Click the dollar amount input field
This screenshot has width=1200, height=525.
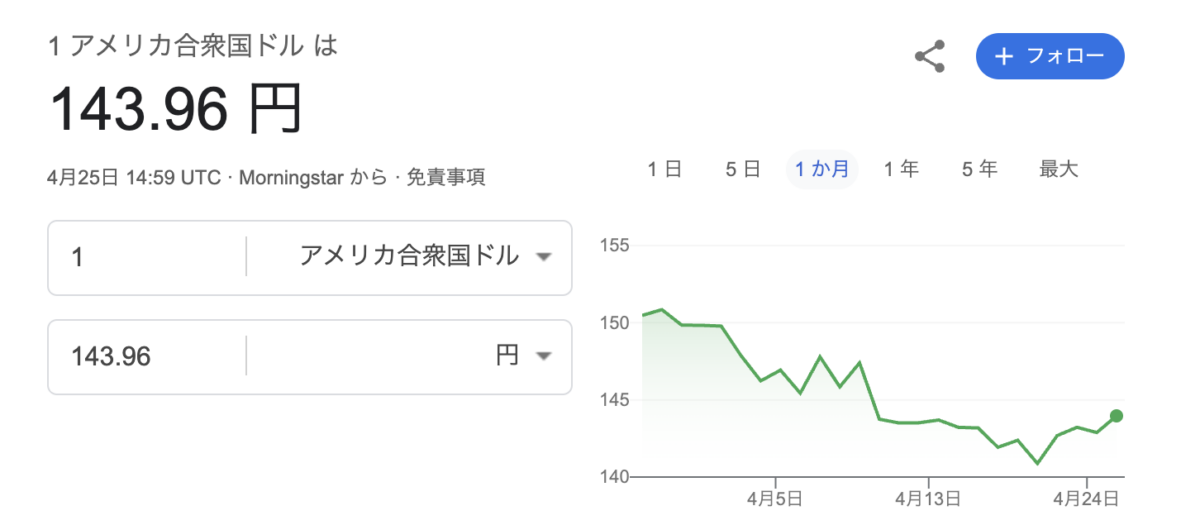click(x=147, y=257)
